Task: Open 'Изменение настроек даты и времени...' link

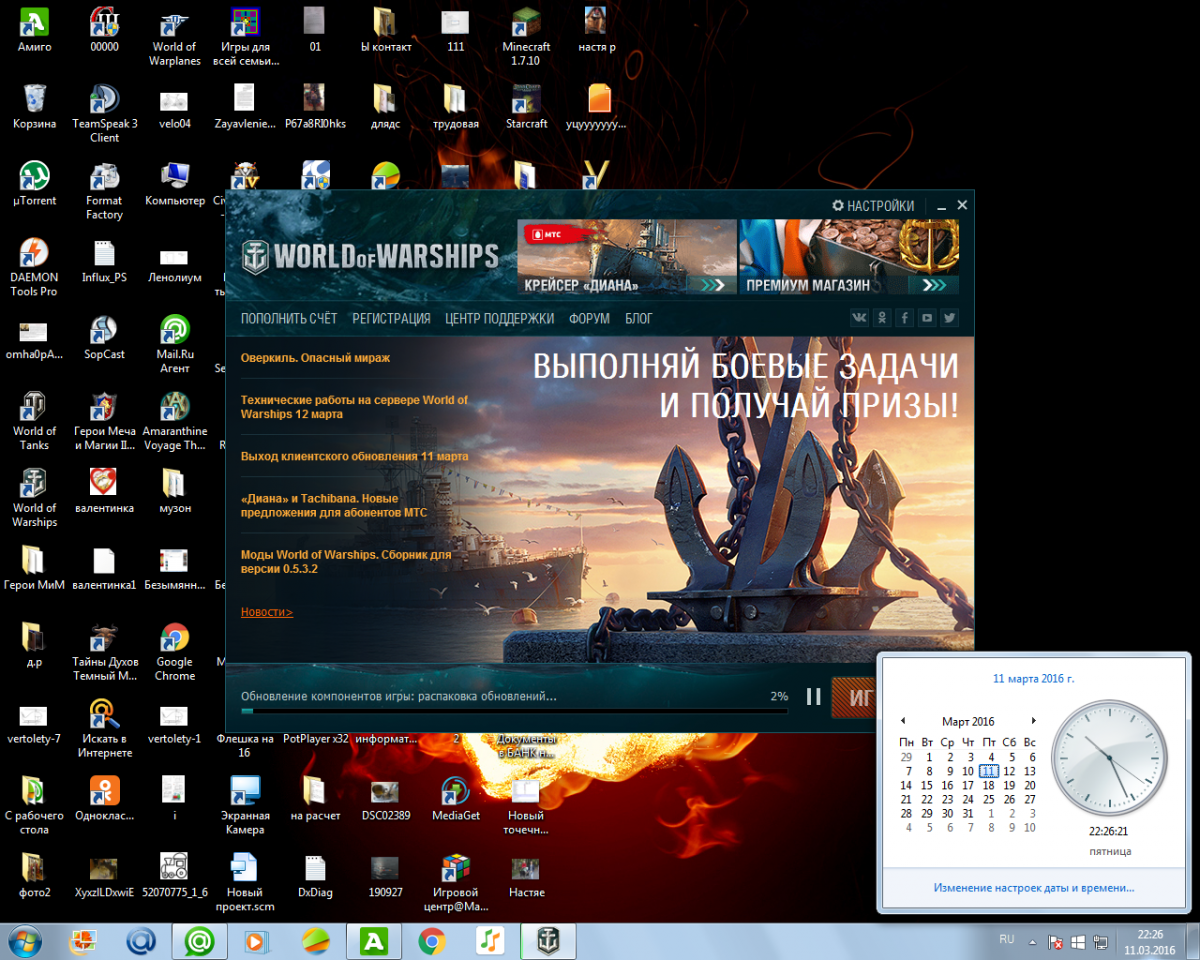Action: tap(1034, 888)
